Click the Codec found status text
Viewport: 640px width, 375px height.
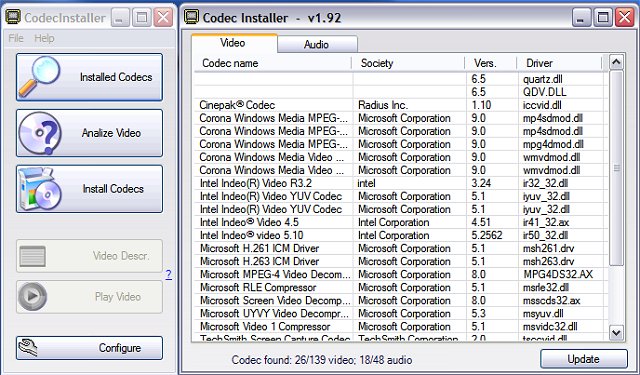[322, 360]
